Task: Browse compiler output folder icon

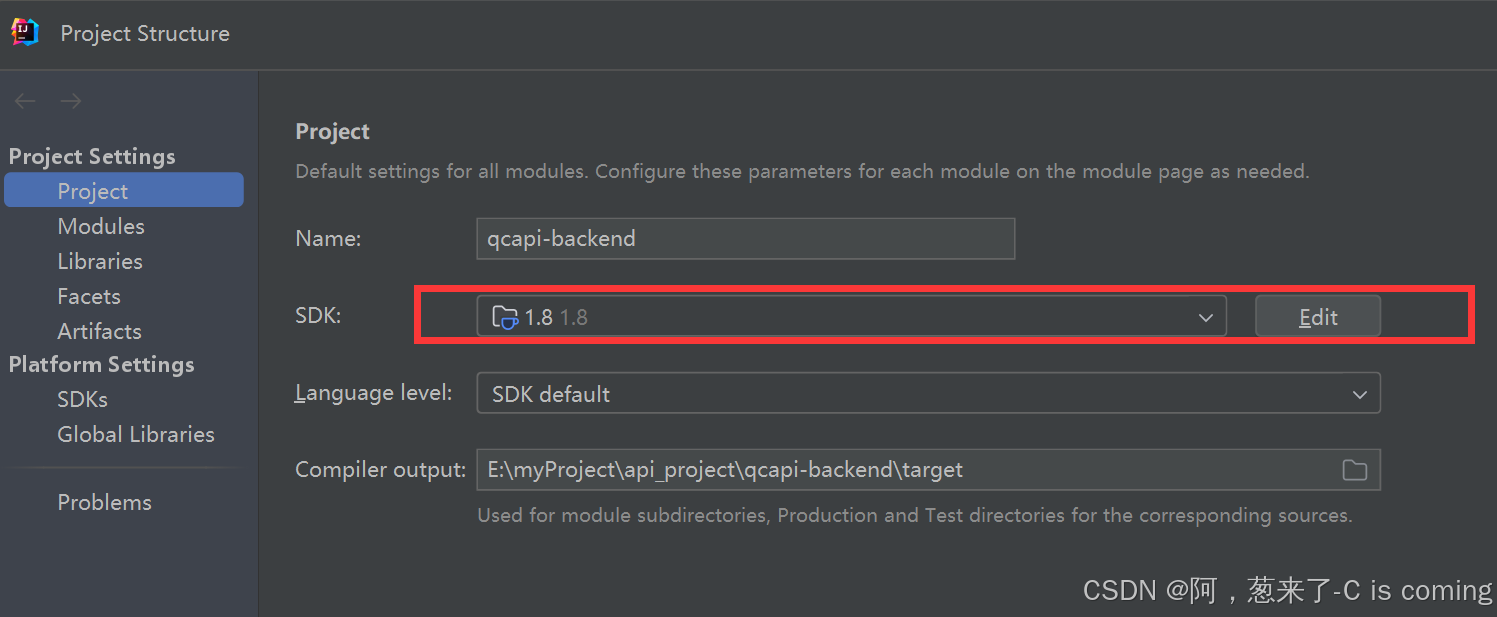Action: tap(1354, 470)
